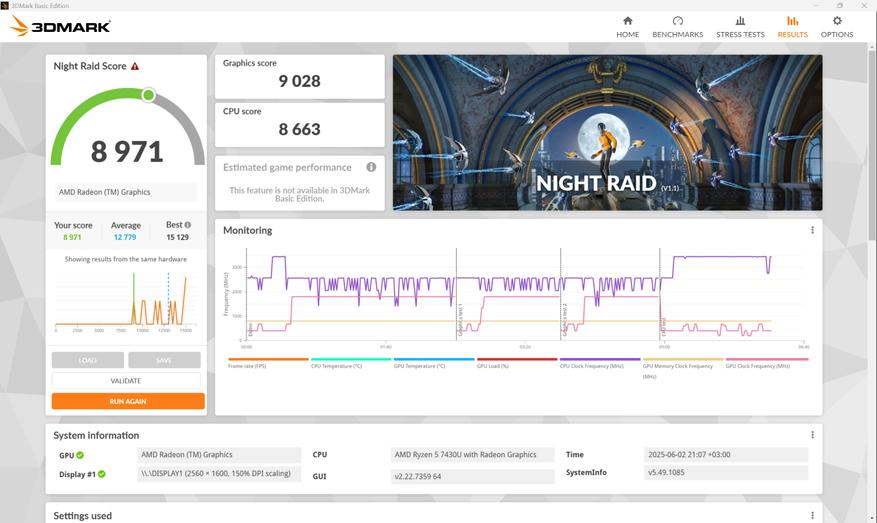Click the SAVE button
Viewport: 877px width, 523px height.
(164, 360)
